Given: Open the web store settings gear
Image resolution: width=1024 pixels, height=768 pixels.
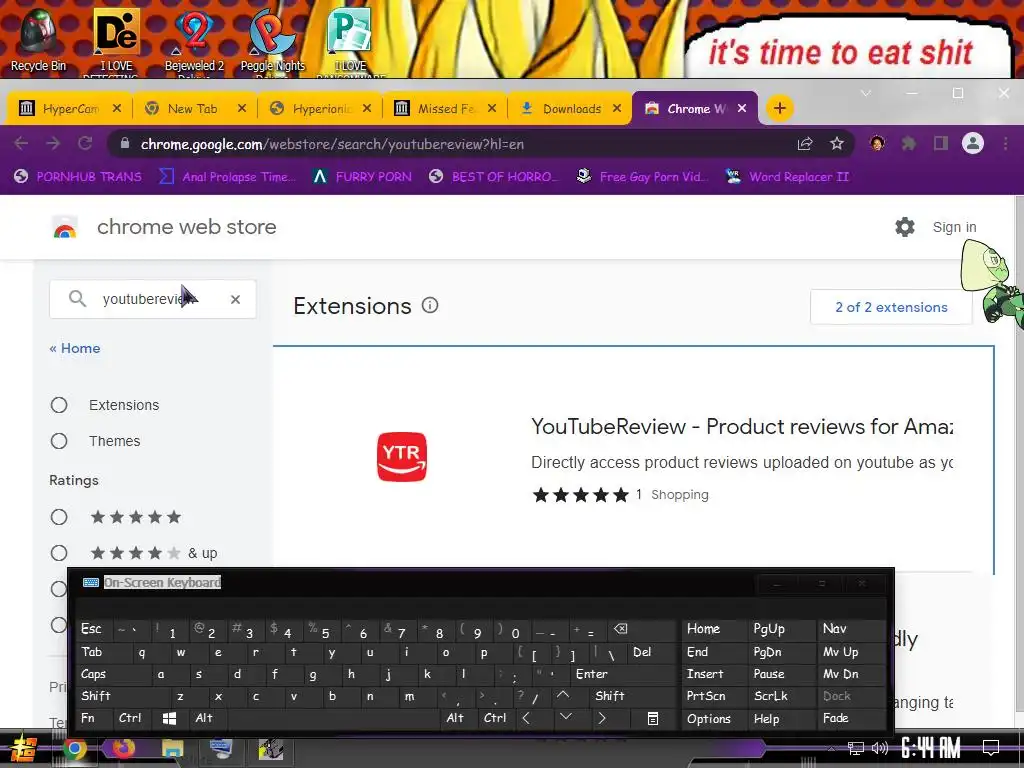Looking at the screenshot, I should pos(904,227).
